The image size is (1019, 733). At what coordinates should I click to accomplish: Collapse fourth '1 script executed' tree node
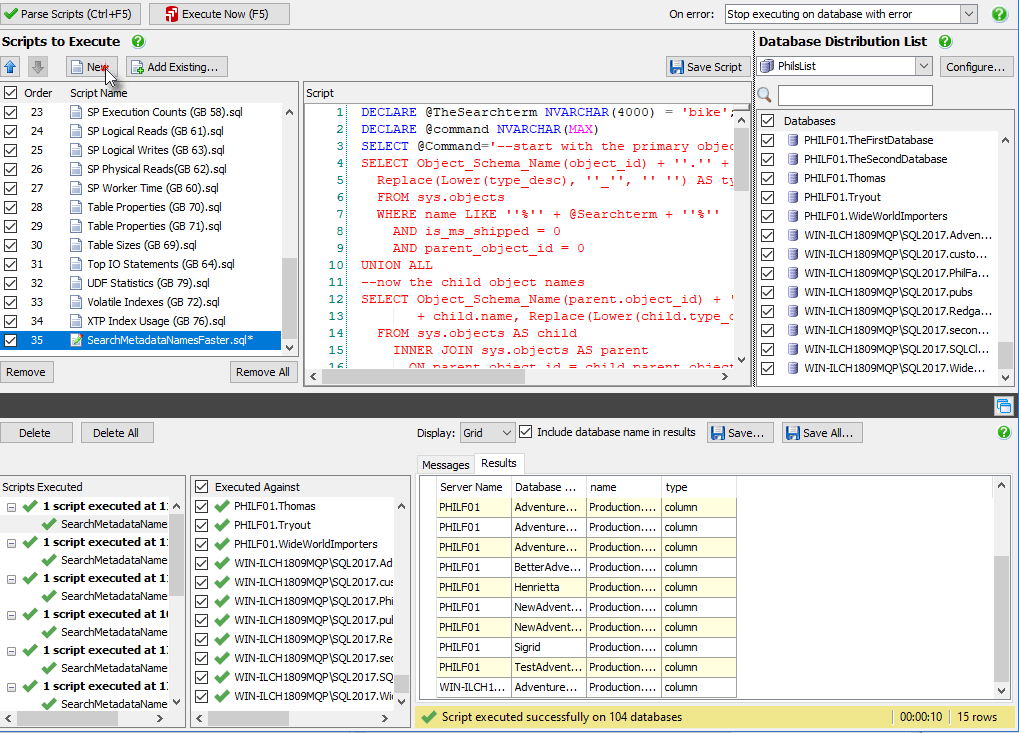click(x=12, y=615)
